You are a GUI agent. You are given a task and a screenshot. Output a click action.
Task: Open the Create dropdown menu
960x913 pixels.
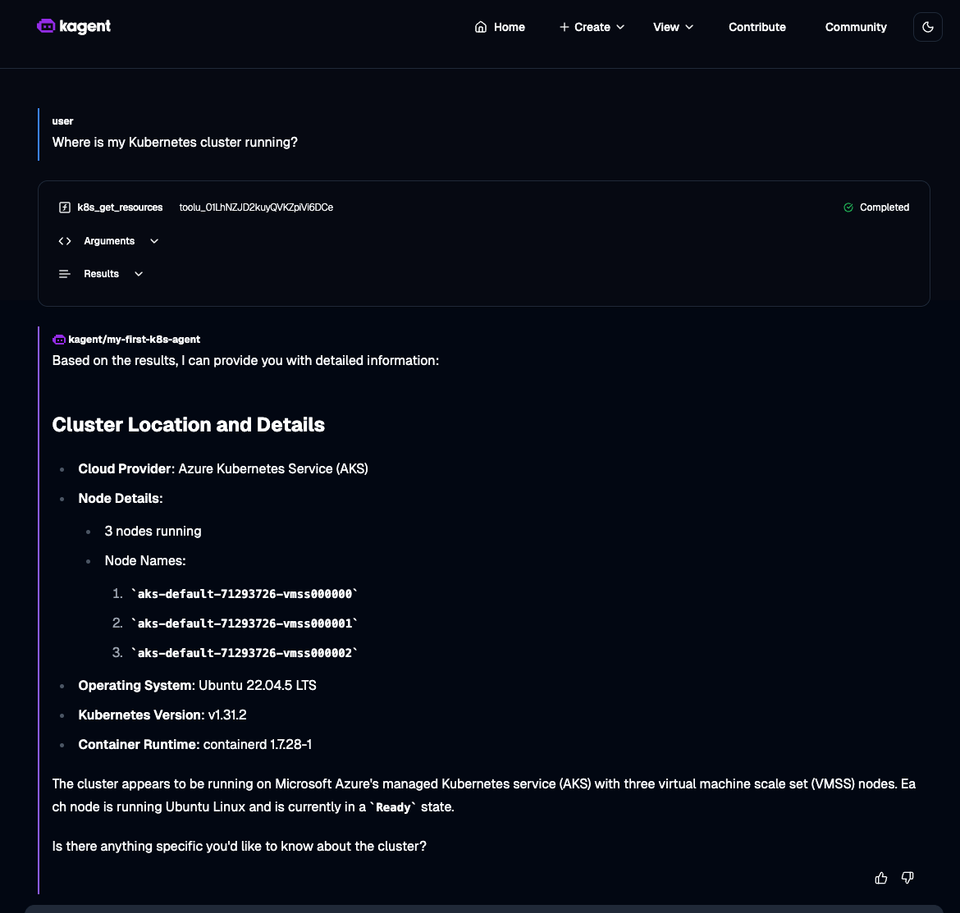592,27
